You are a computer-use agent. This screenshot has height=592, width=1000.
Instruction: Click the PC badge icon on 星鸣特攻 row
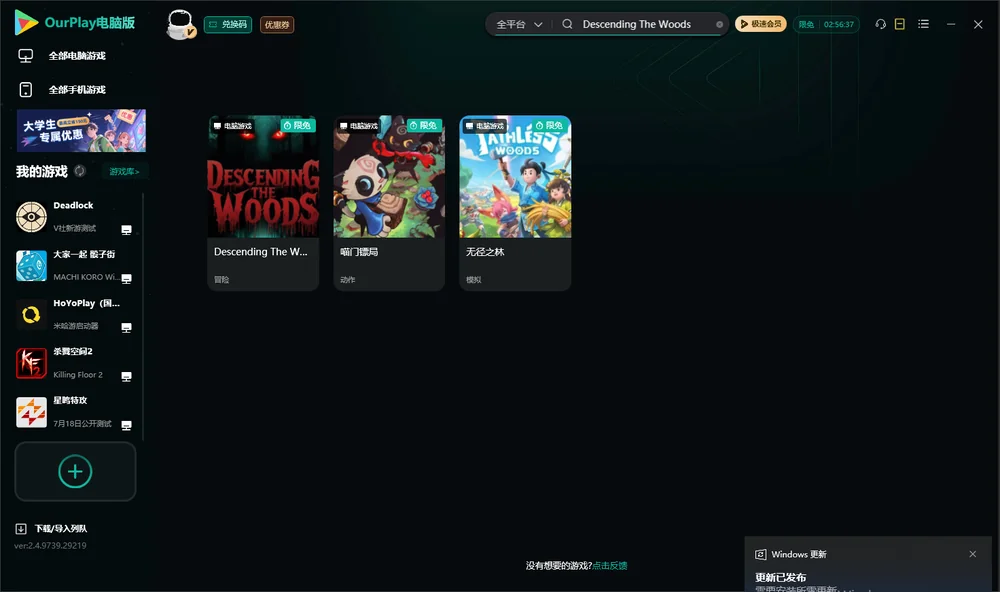point(126,425)
